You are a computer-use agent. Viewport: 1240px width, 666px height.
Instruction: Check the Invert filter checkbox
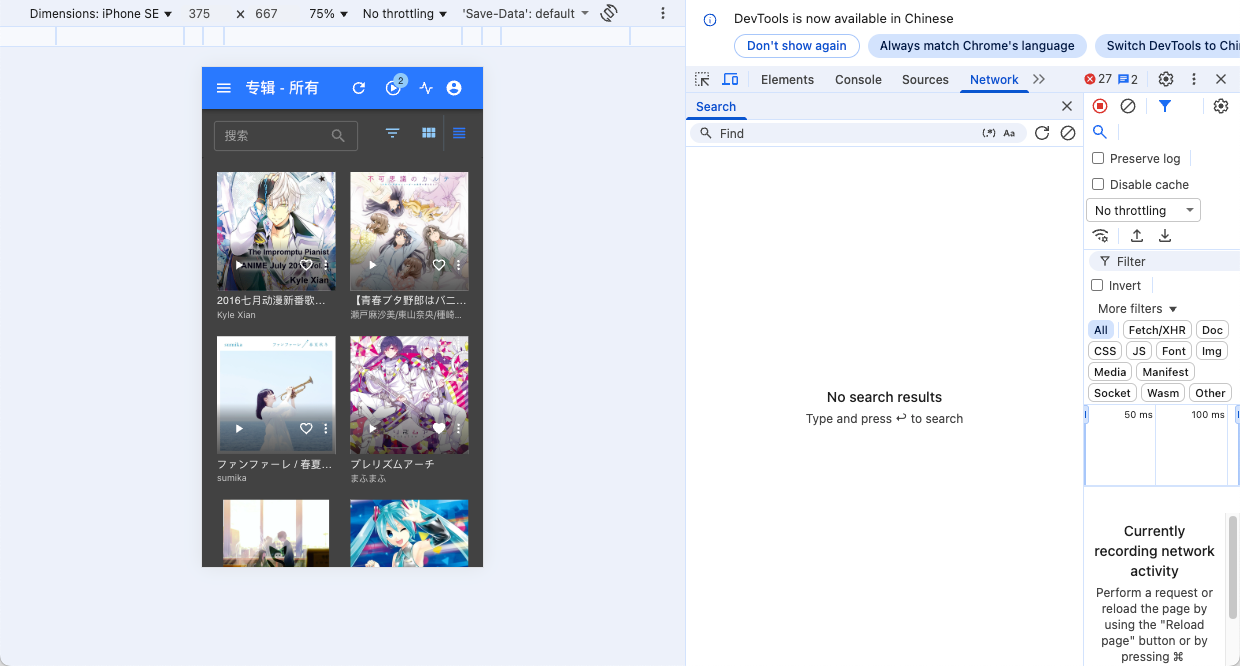(1097, 285)
